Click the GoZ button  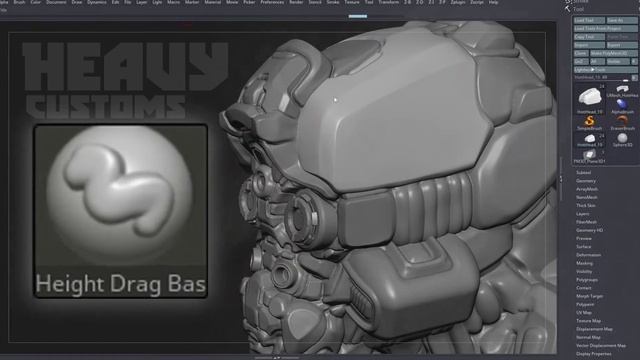click(580, 61)
